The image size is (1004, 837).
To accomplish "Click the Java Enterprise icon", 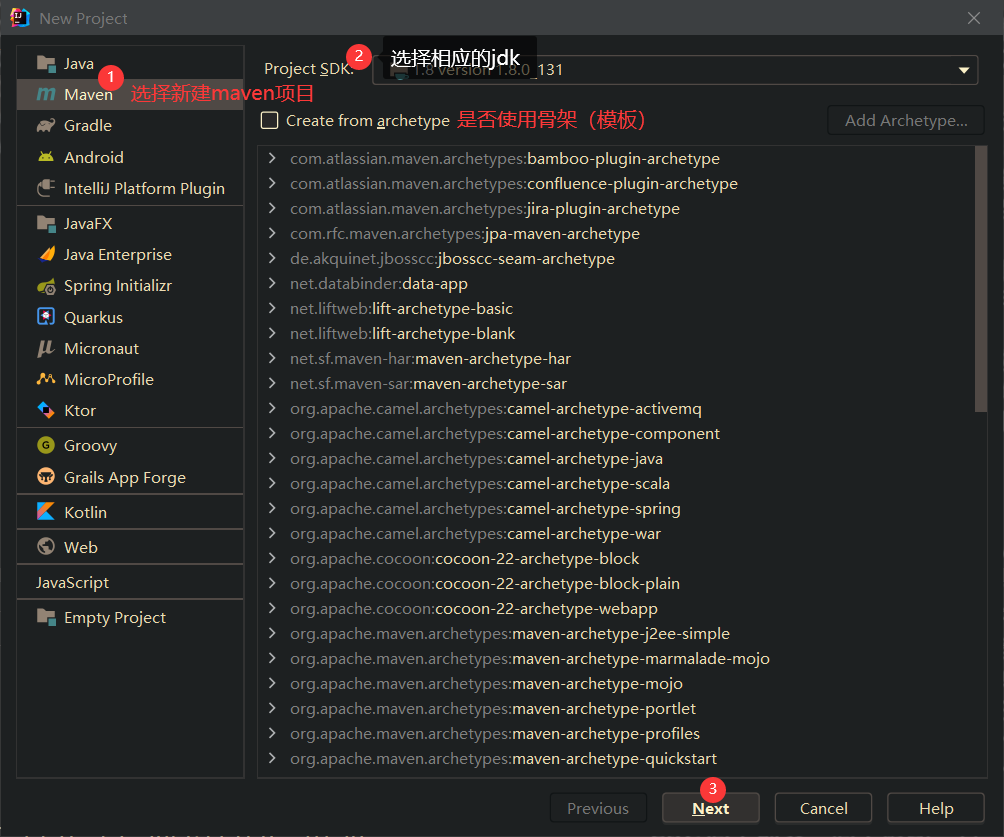I will click(46, 254).
